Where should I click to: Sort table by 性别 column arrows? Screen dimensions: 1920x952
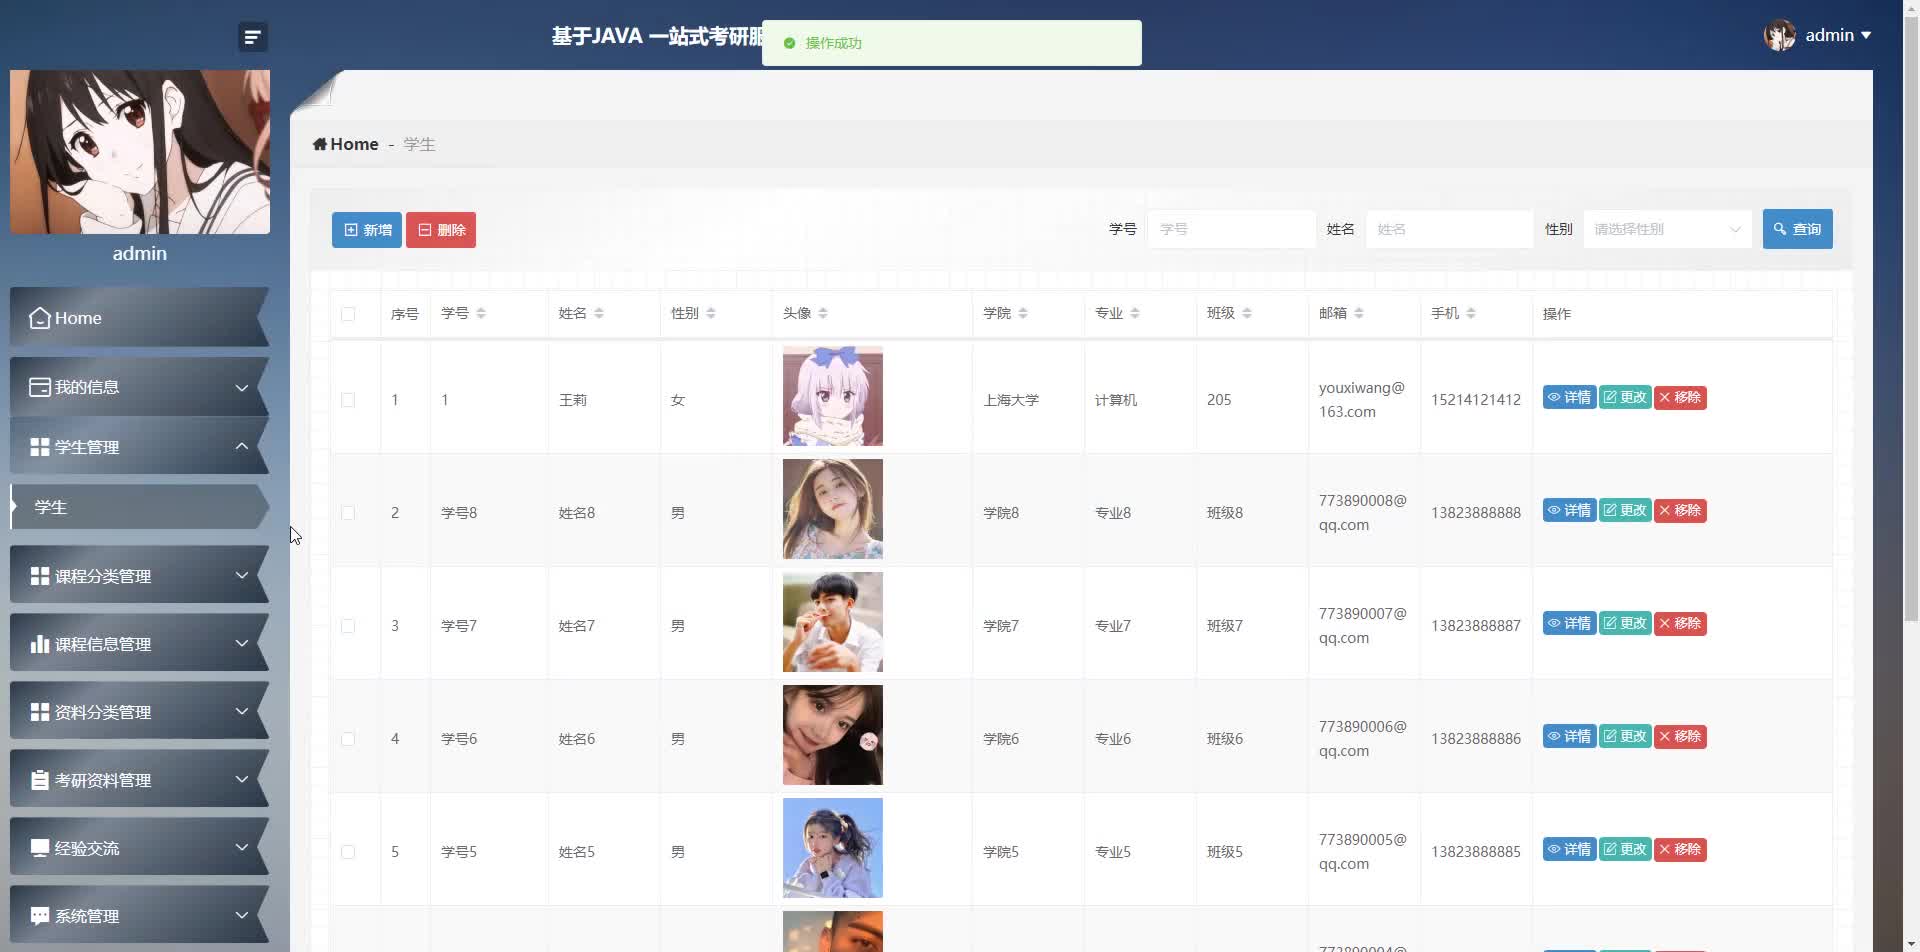click(711, 313)
